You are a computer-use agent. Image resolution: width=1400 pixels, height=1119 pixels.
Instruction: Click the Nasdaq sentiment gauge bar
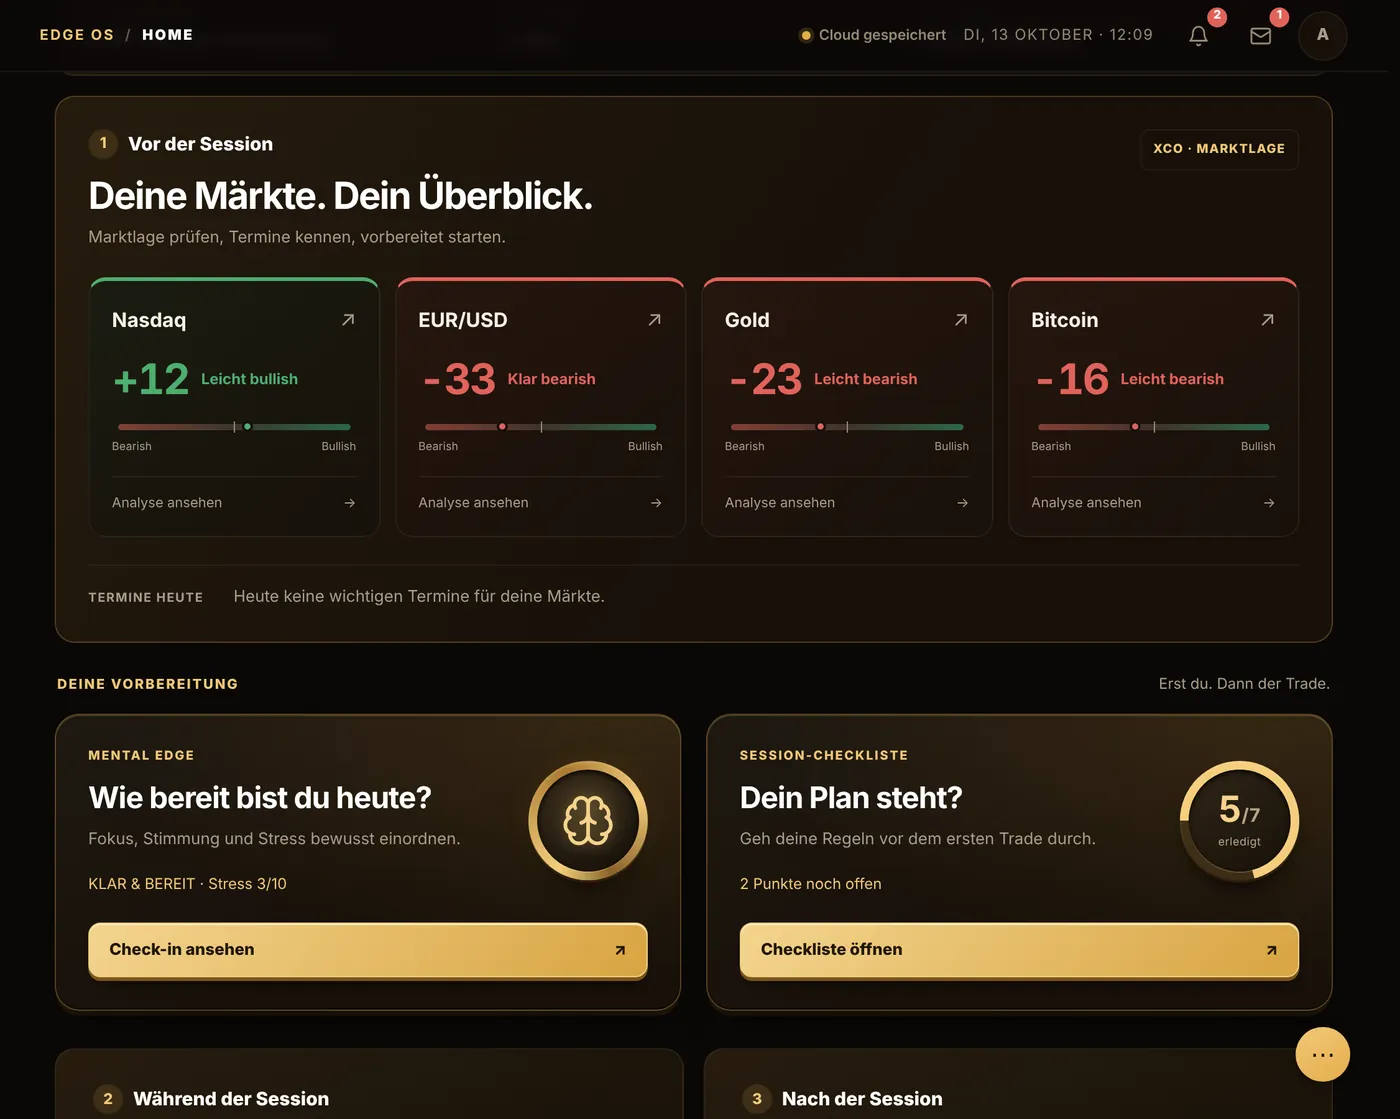pos(234,427)
